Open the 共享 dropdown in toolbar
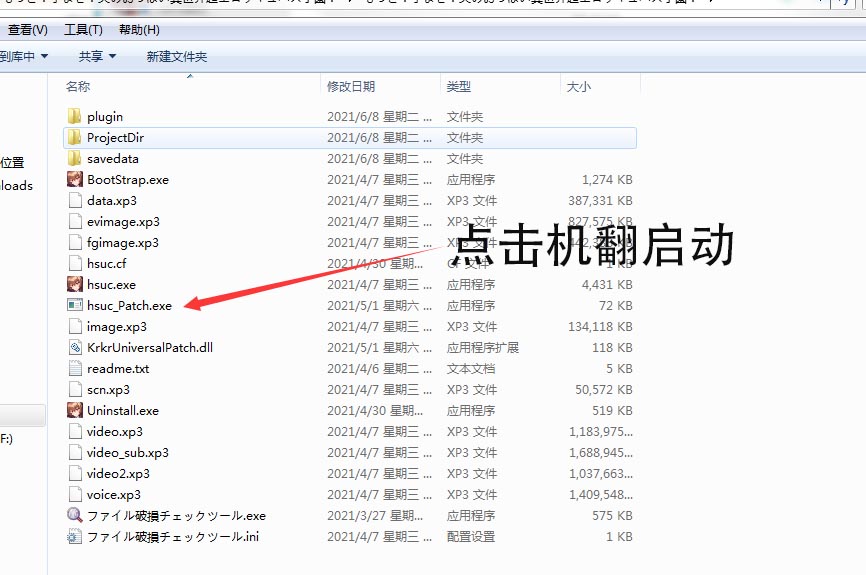This screenshot has height=575, width=866. click(97, 56)
